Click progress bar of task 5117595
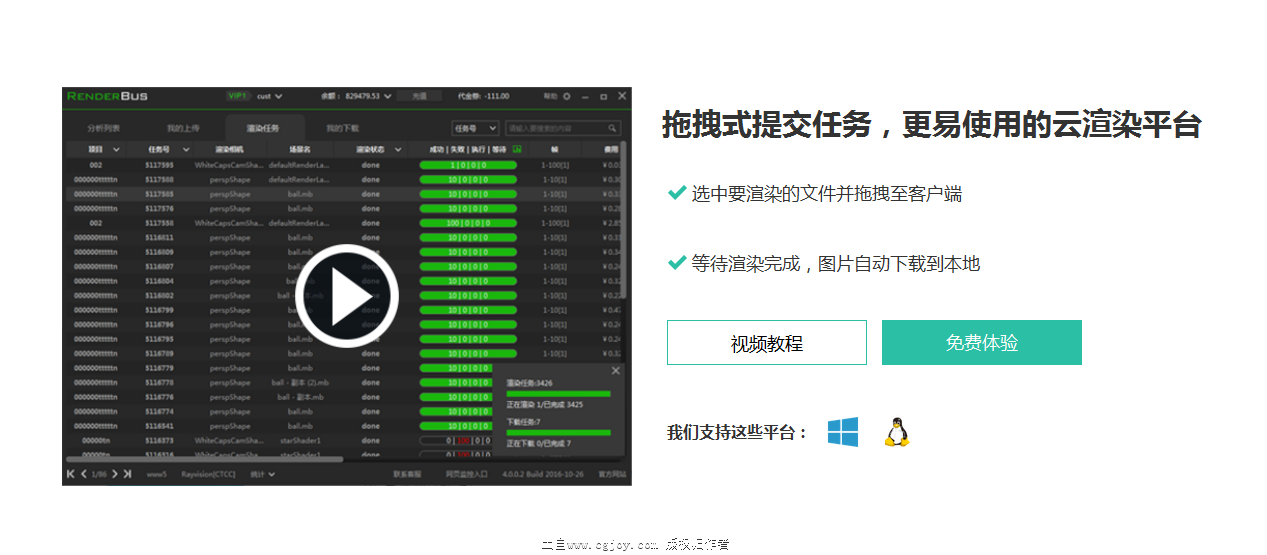1267x555 pixels. (x=468, y=165)
